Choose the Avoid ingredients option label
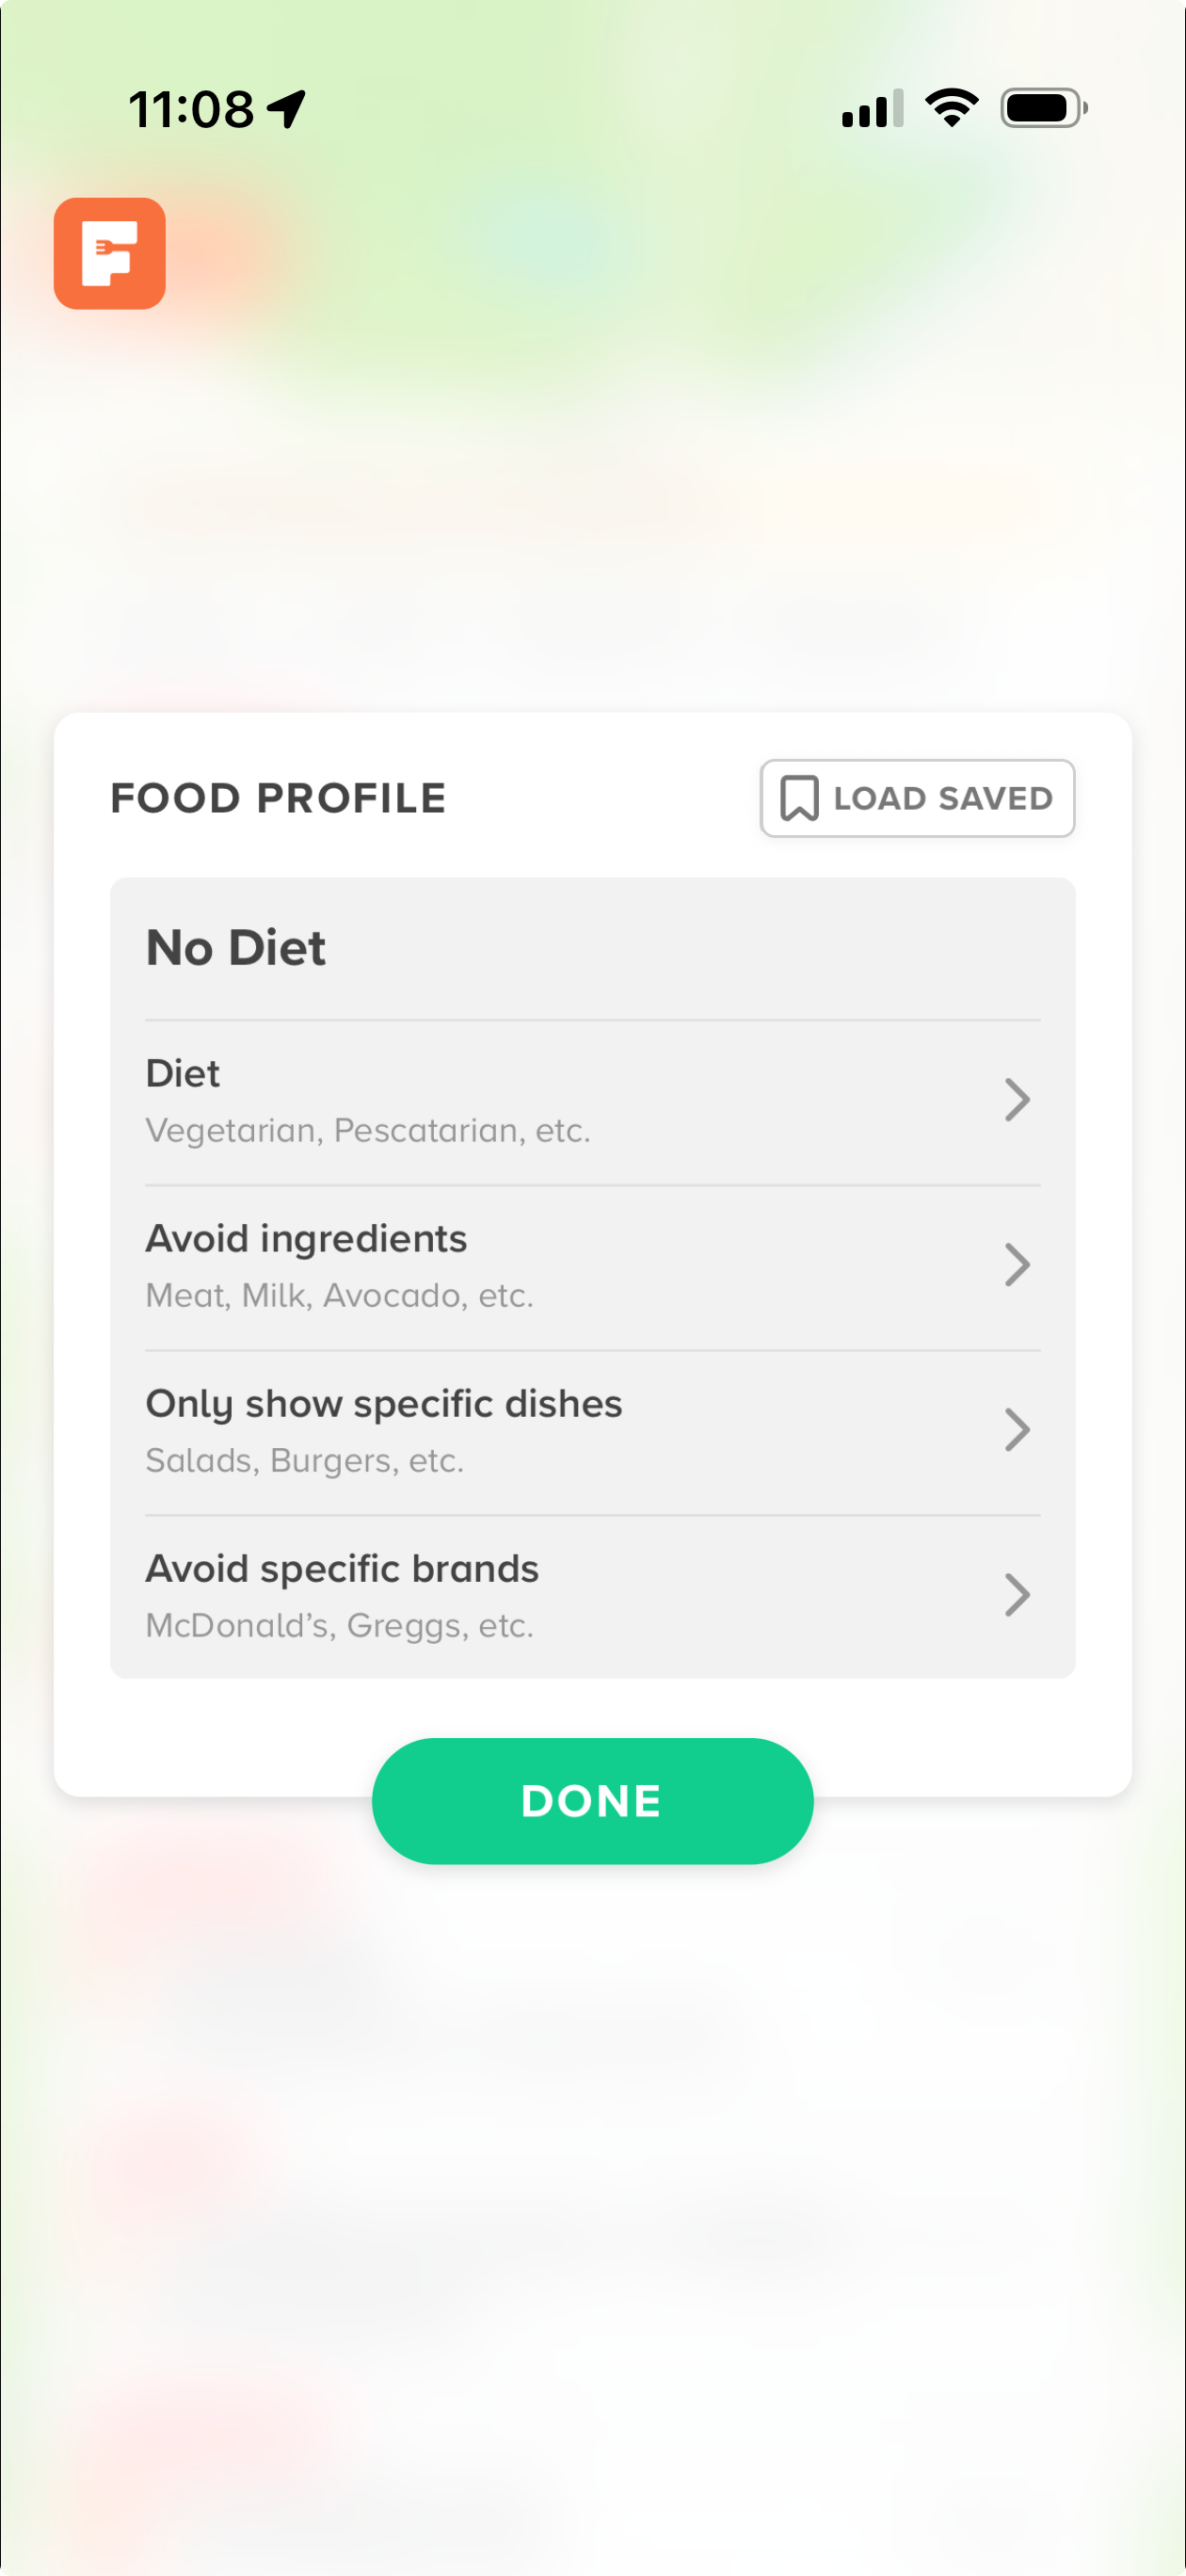 [306, 1238]
